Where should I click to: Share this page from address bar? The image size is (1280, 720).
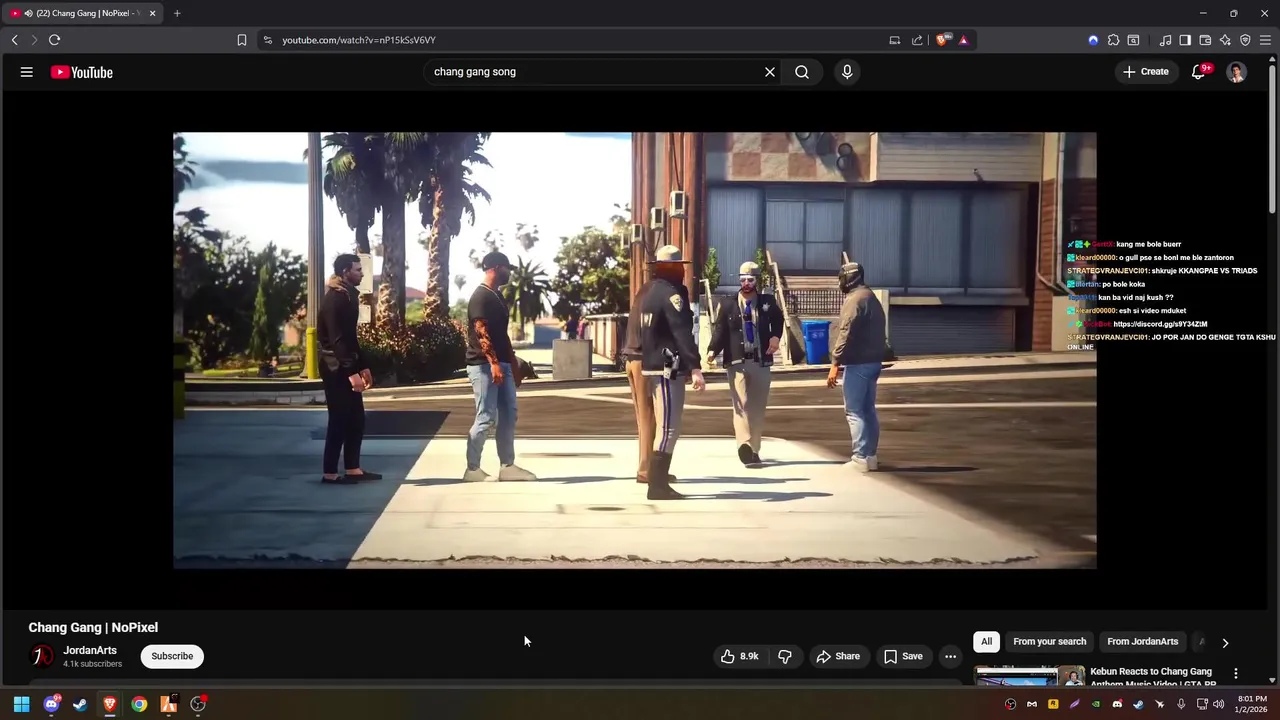917,40
